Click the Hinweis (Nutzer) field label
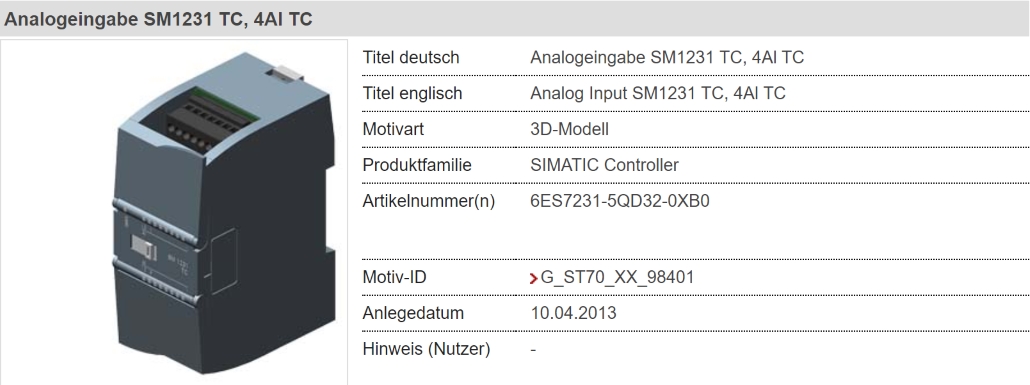The width and height of the screenshot is (1030, 385). click(x=426, y=350)
